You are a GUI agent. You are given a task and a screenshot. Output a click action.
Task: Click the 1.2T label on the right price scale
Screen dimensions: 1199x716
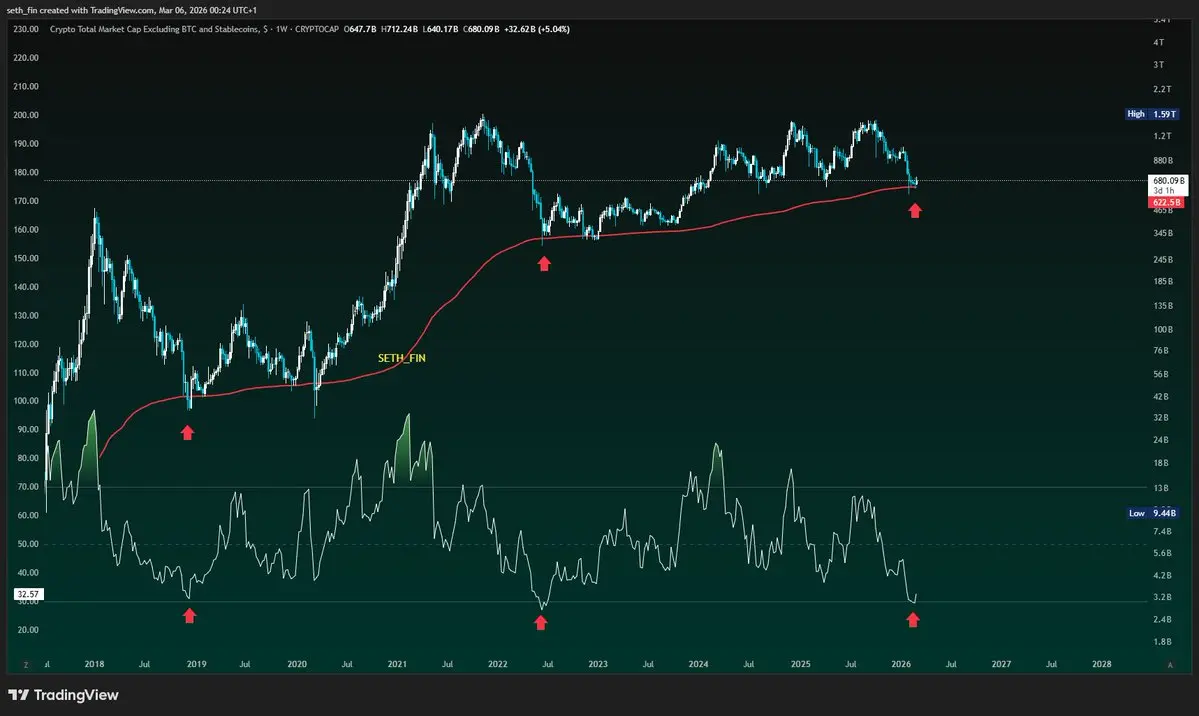(x=1162, y=136)
